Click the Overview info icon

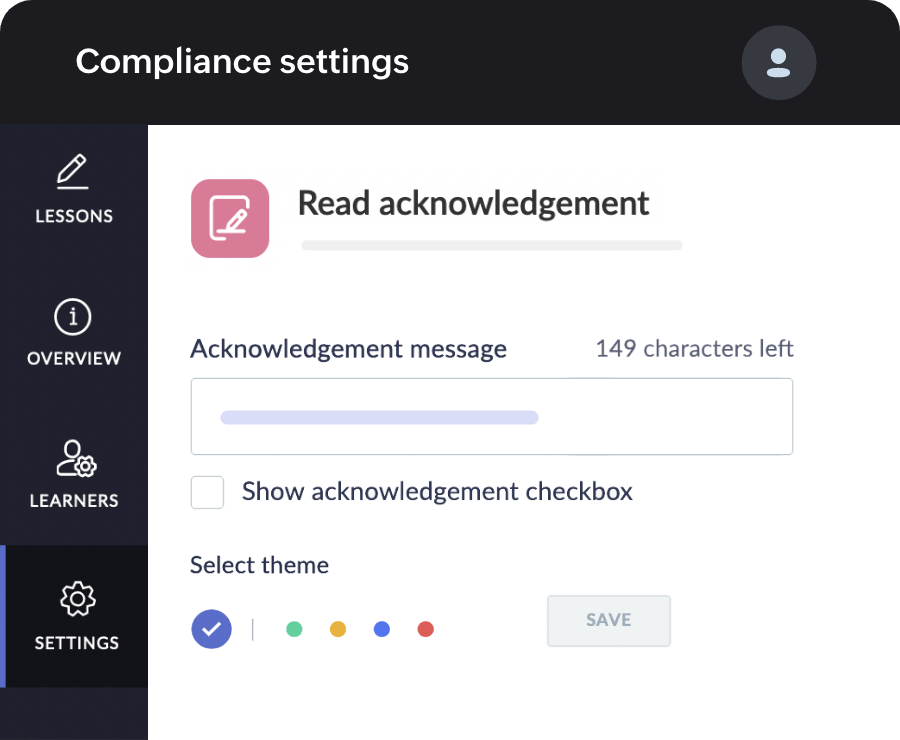pos(73,318)
